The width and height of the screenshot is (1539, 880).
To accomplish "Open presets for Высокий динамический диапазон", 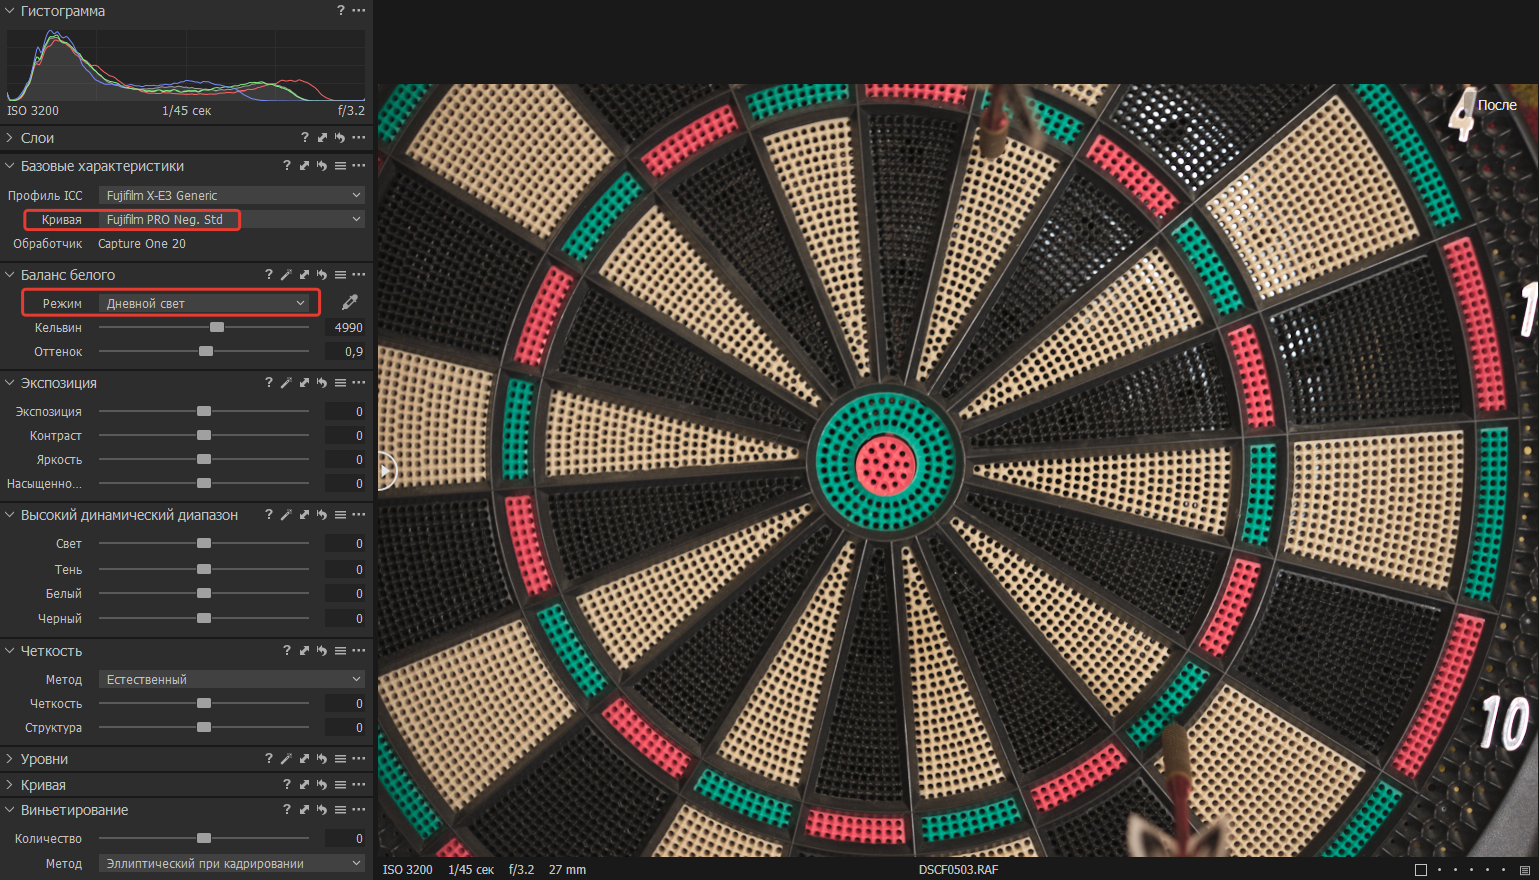I will 340,514.
